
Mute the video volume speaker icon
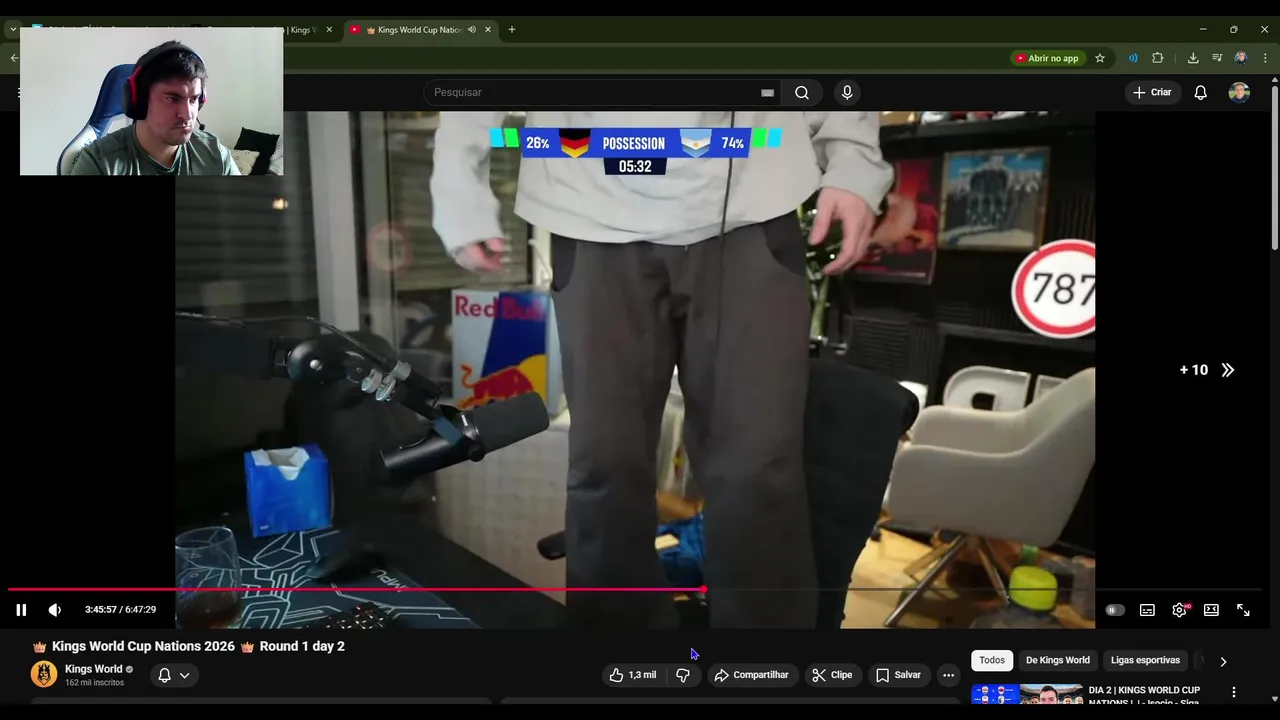point(55,610)
